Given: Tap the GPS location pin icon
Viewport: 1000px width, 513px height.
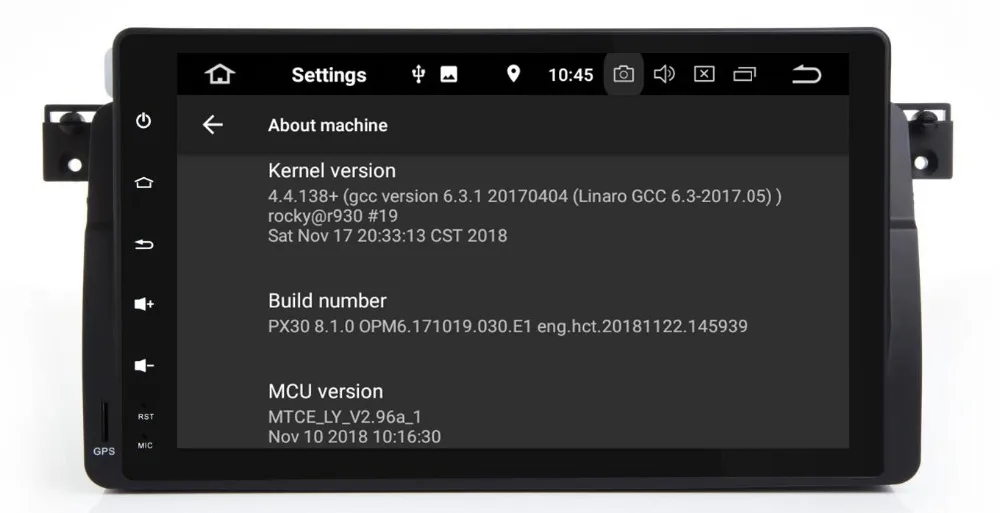Looking at the screenshot, I should click(x=513, y=74).
